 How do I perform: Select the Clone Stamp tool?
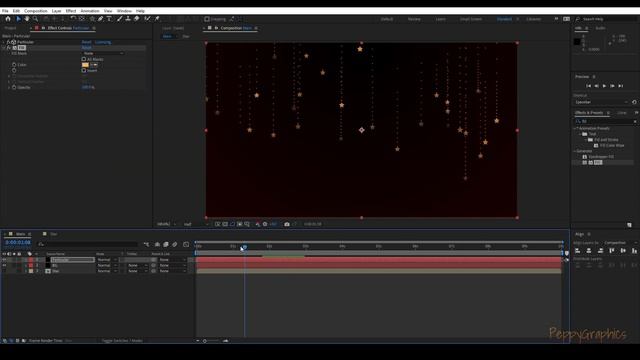[x=128, y=19]
